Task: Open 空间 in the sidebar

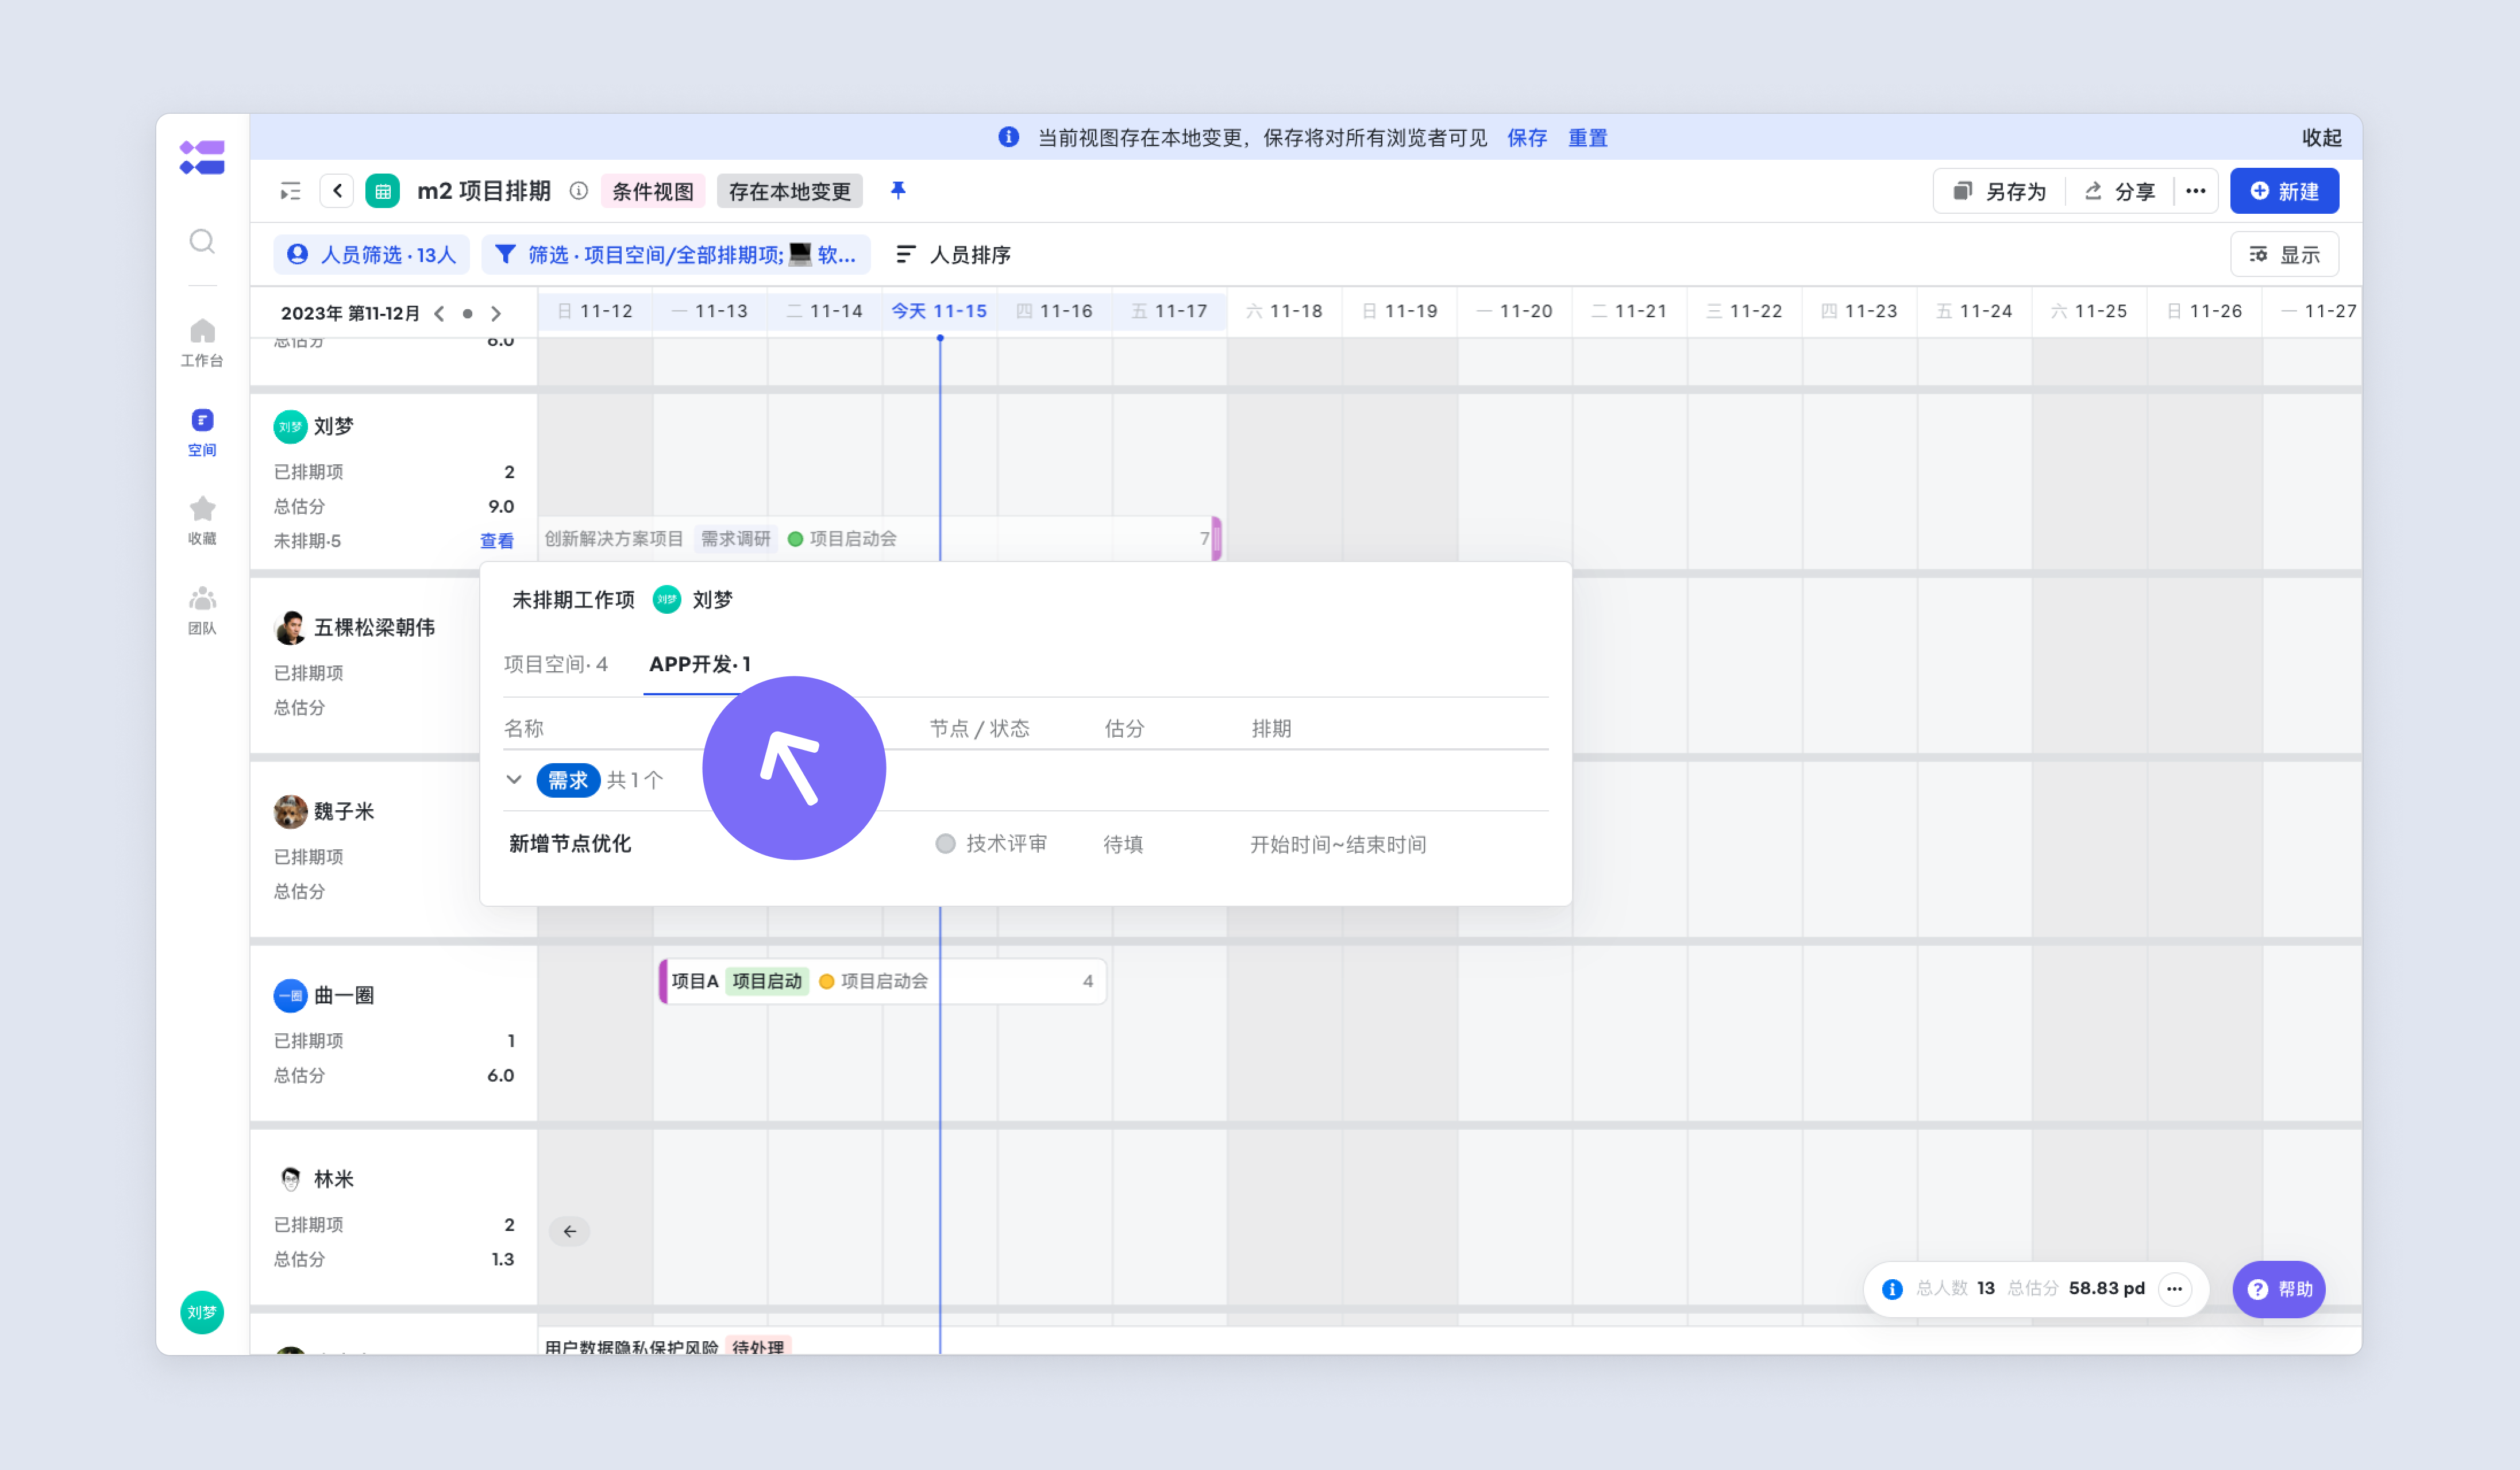Action: 202,432
